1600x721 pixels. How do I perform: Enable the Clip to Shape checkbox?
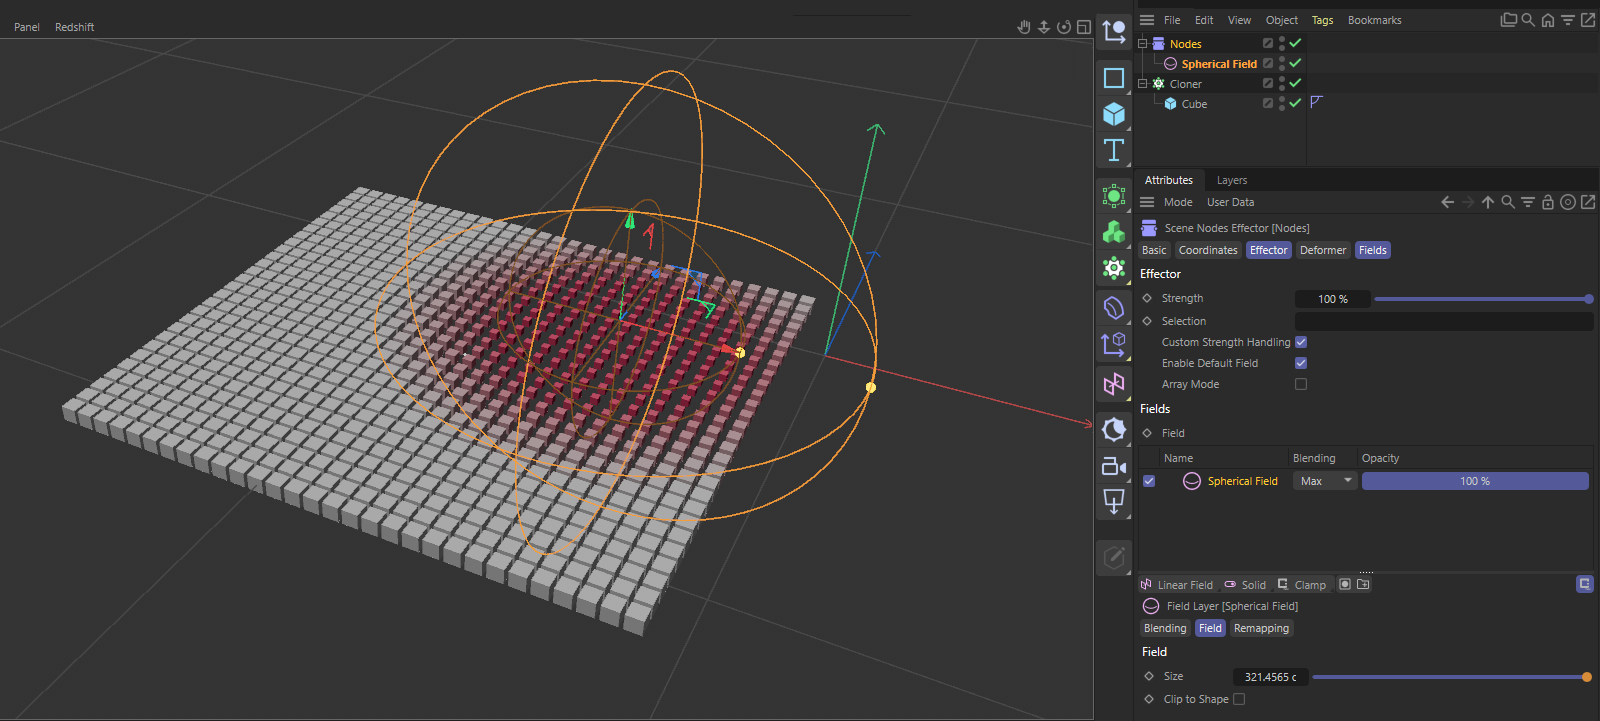tap(1239, 699)
